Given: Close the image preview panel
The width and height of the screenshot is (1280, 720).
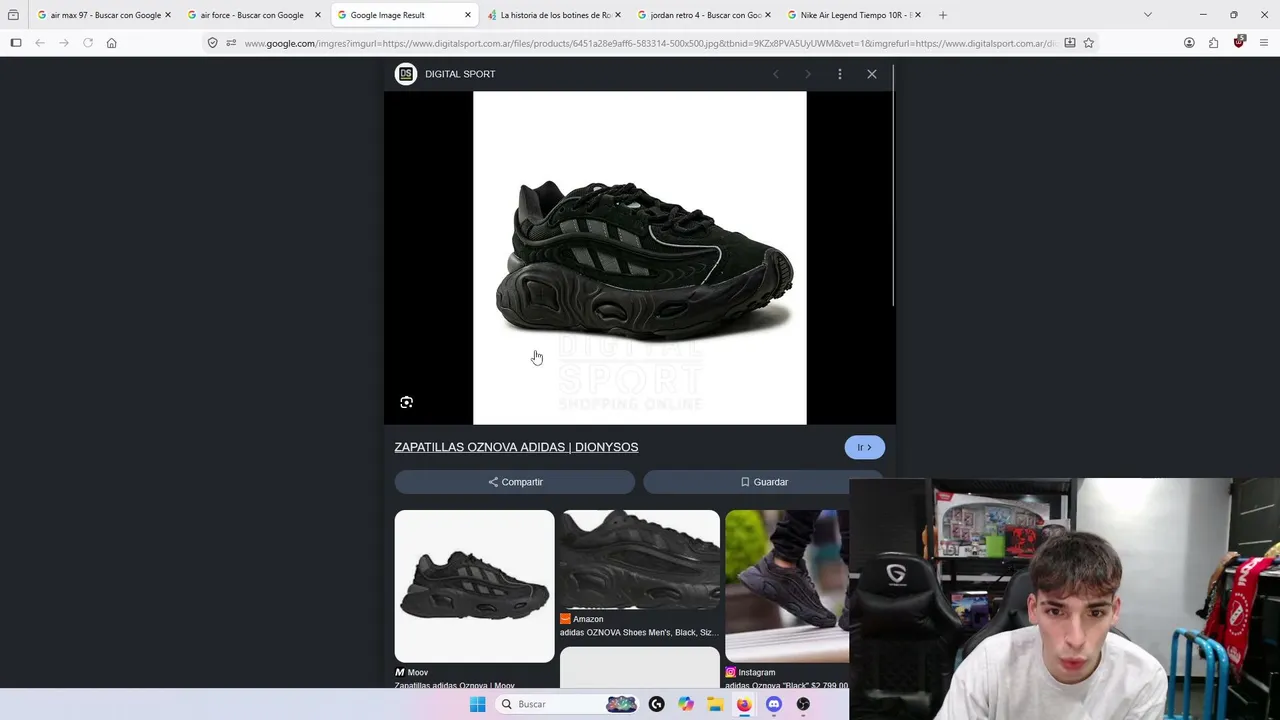Looking at the screenshot, I should [872, 74].
